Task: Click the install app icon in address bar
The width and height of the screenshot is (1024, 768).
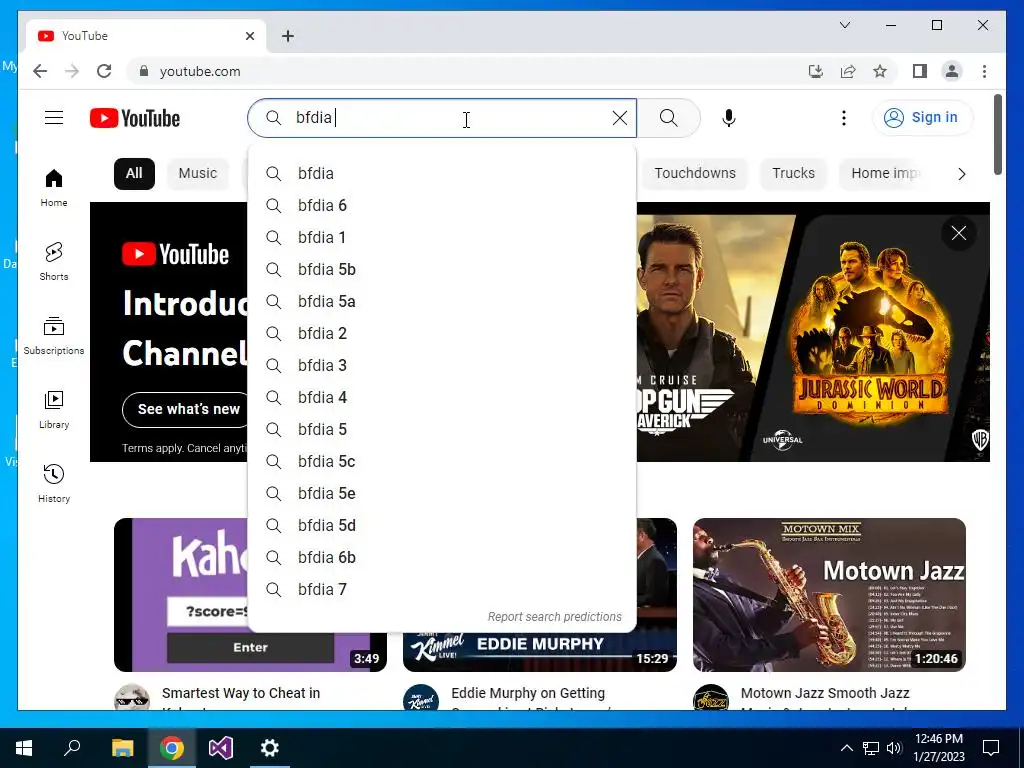Action: pos(816,71)
